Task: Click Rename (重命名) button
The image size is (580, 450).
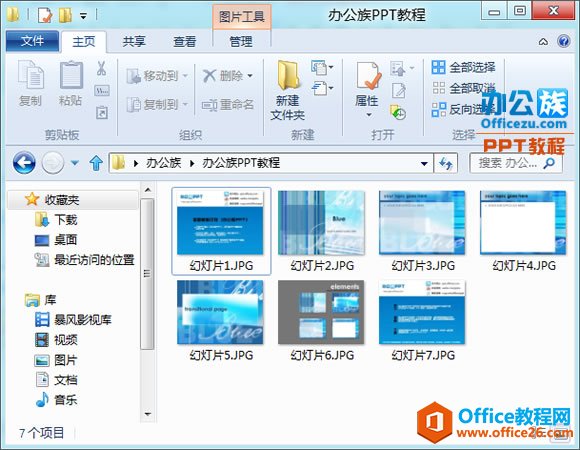Action: coord(228,105)
